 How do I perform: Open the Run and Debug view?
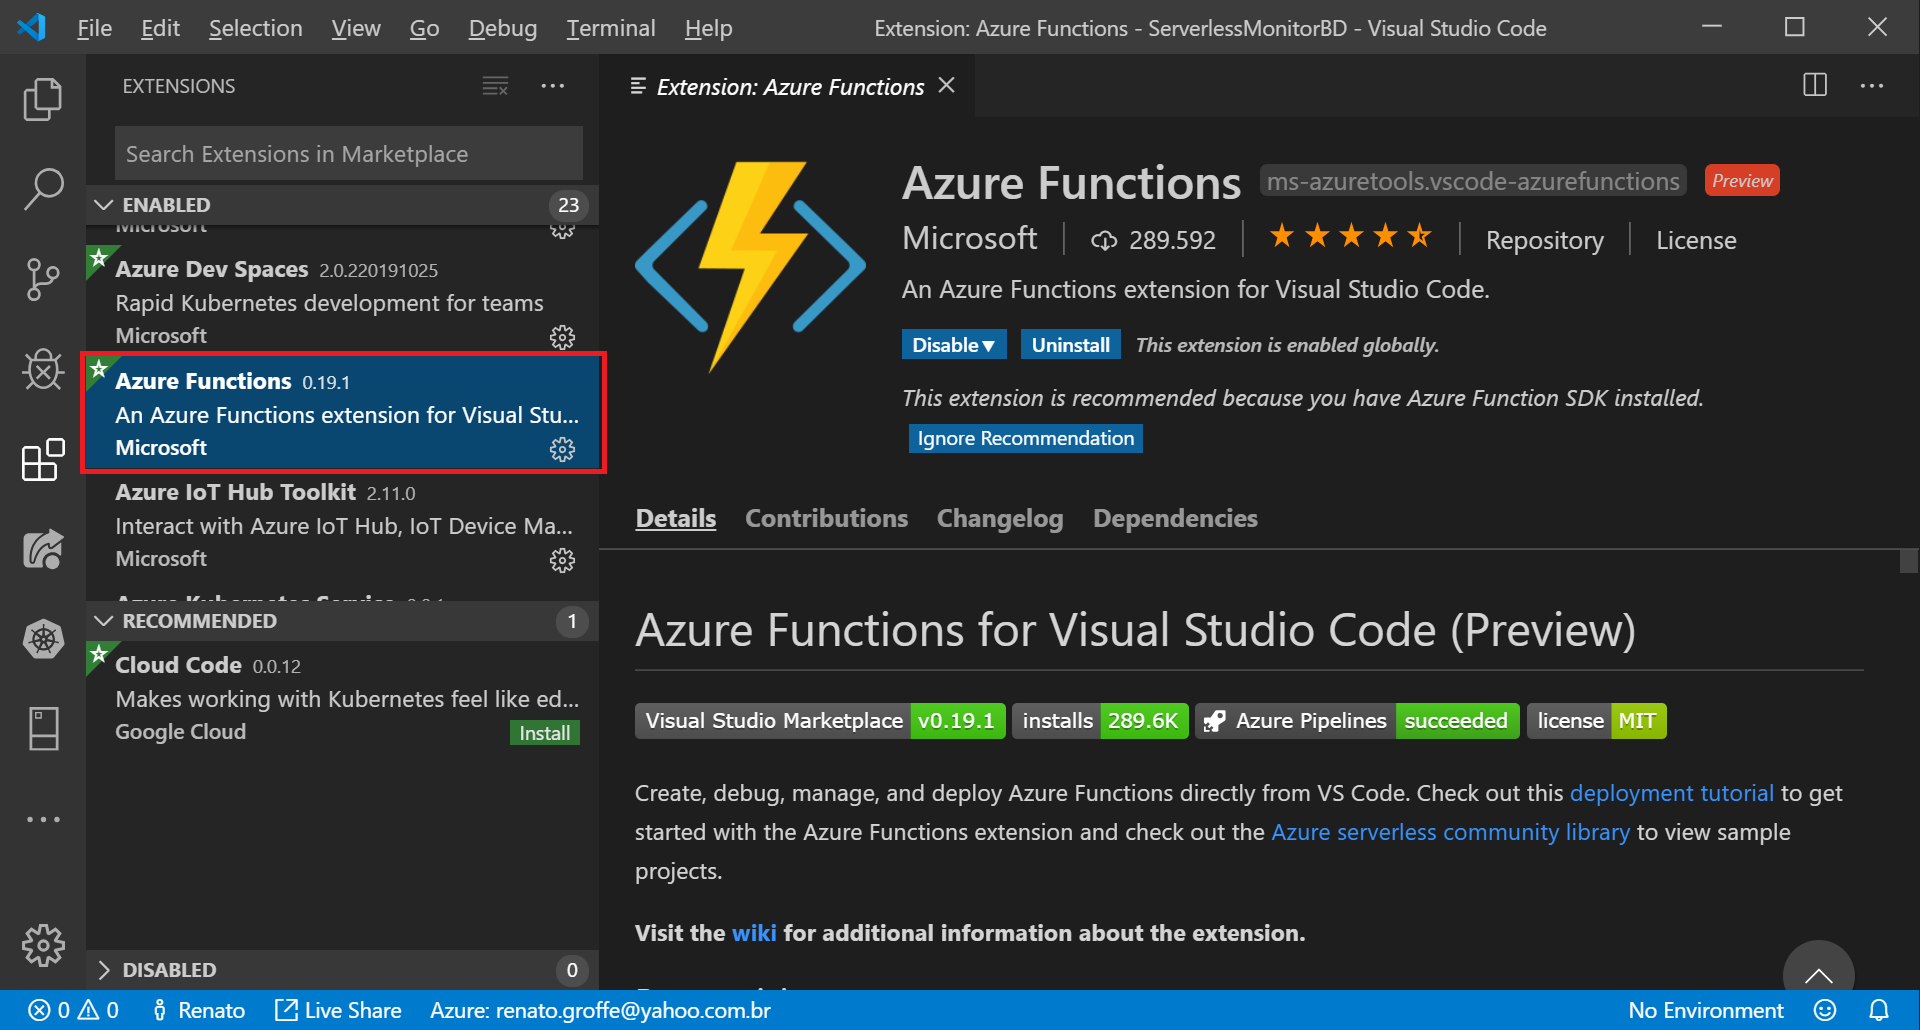pyautogui.click(x=42, y=369)
